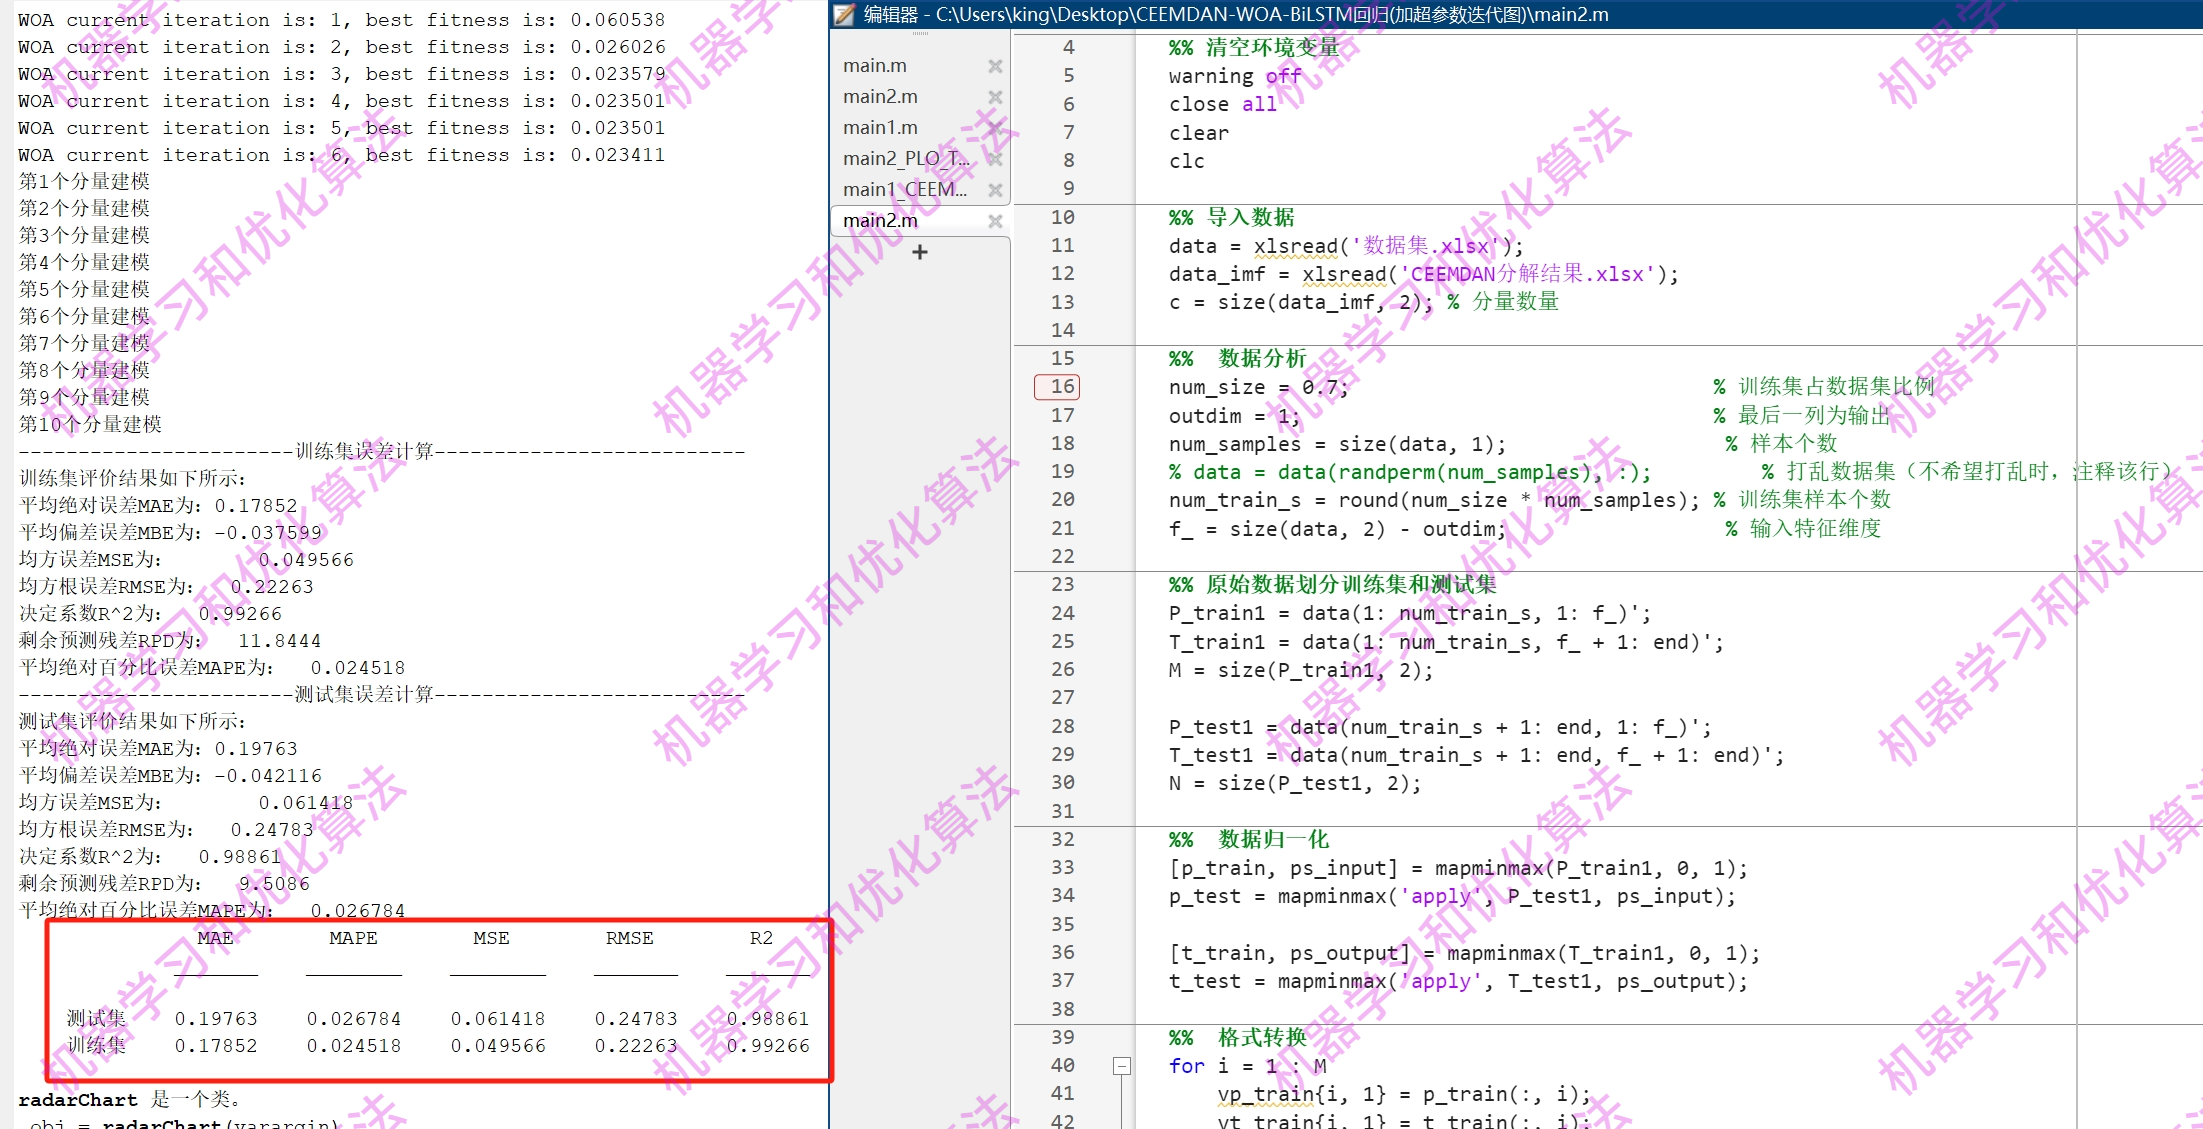Close the main1.m tab
The width and height of the screenshot is (2203, 1129).
pyautogui.click(x=994, y=128)
